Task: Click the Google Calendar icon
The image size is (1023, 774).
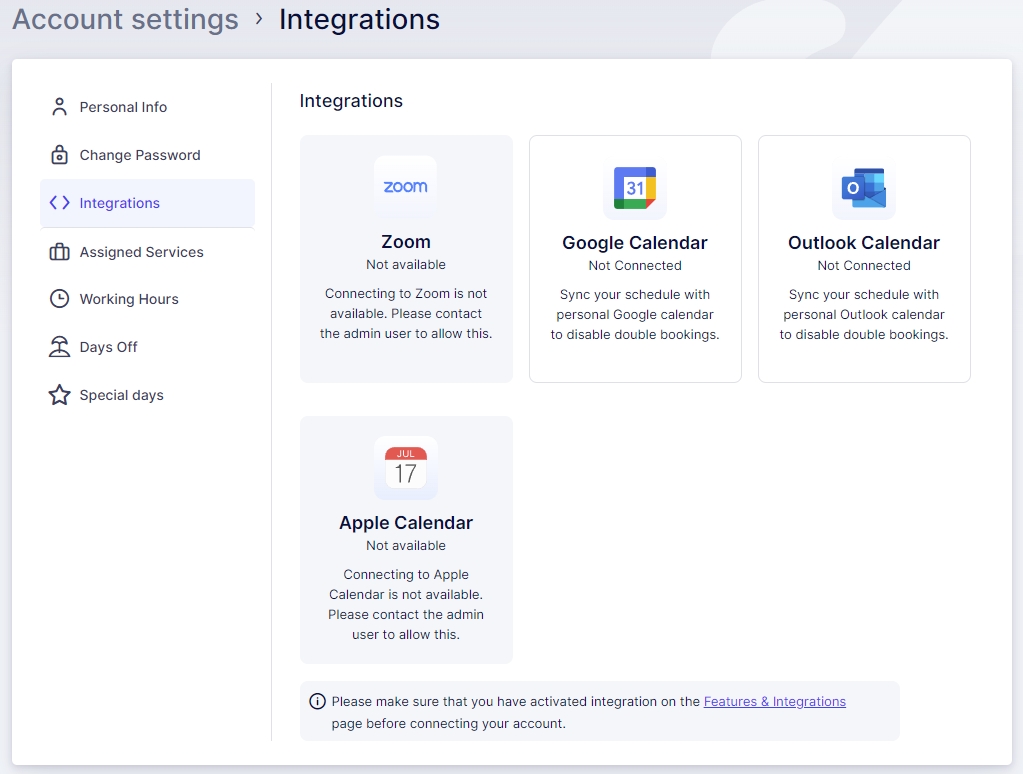Action: click(x=634, y=188)
